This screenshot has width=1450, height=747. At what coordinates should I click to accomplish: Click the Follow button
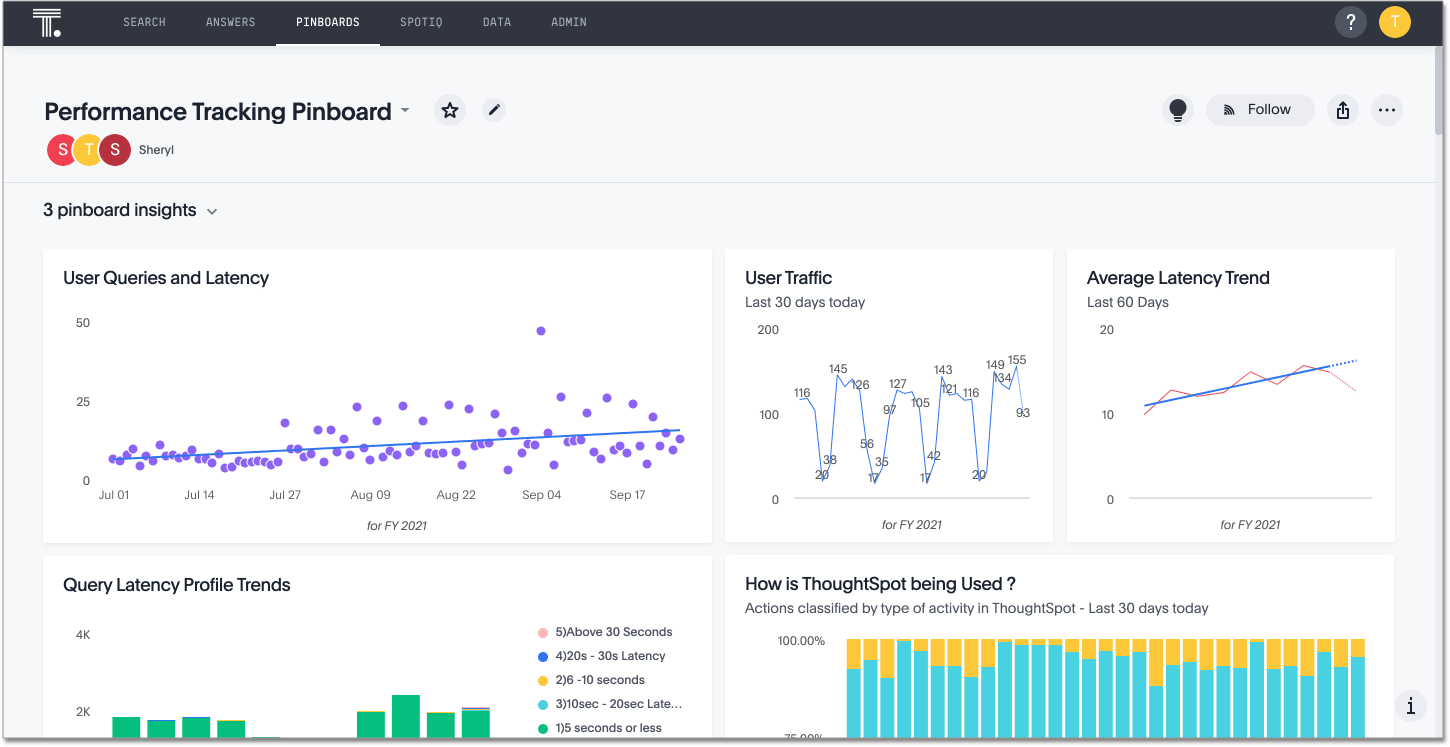point(1260,110)
